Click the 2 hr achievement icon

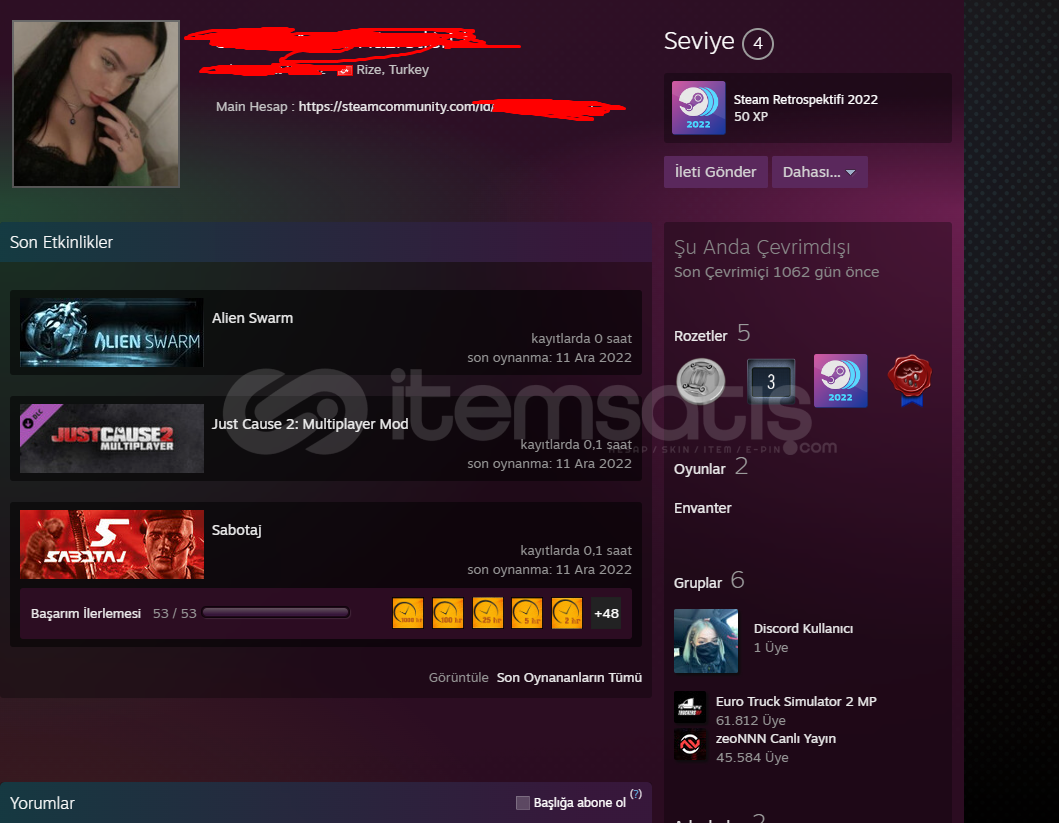[567, 613]
